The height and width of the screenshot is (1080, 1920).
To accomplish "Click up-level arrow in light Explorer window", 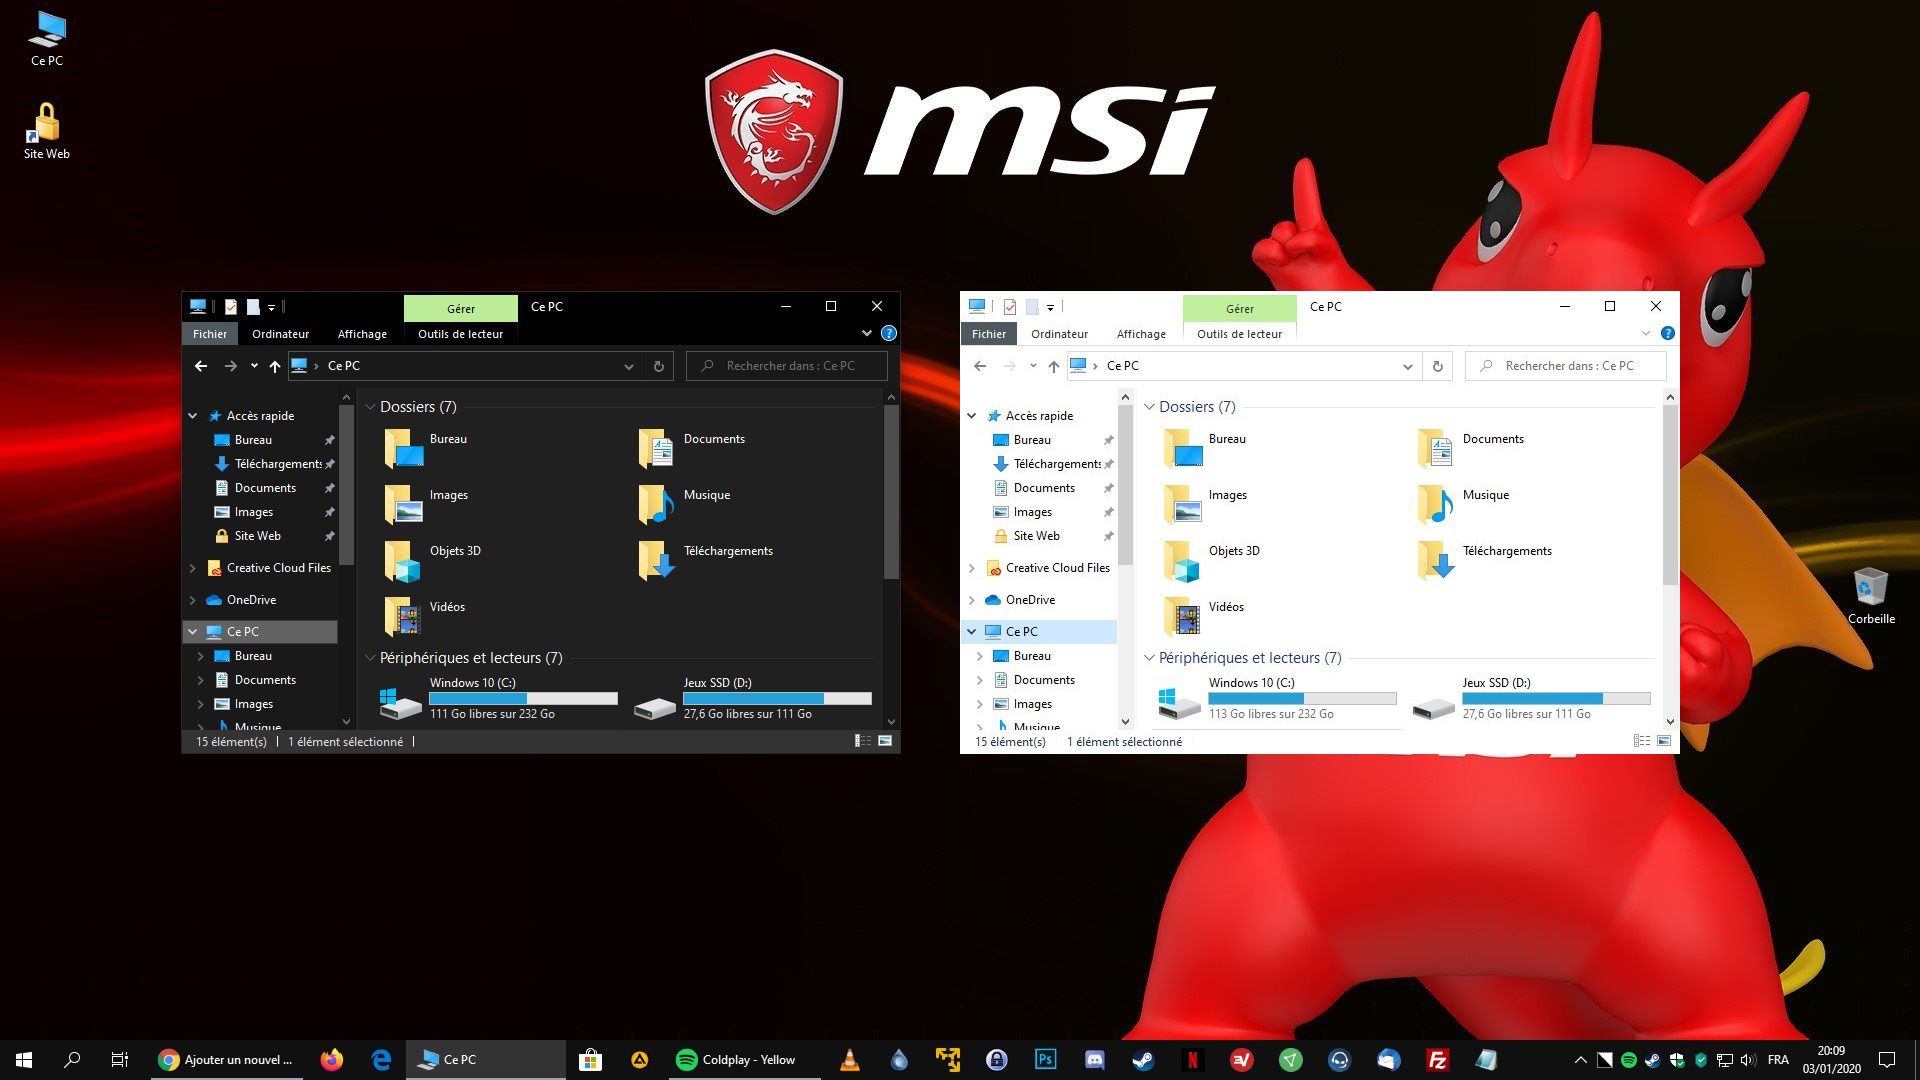I will pos(1053,366).
